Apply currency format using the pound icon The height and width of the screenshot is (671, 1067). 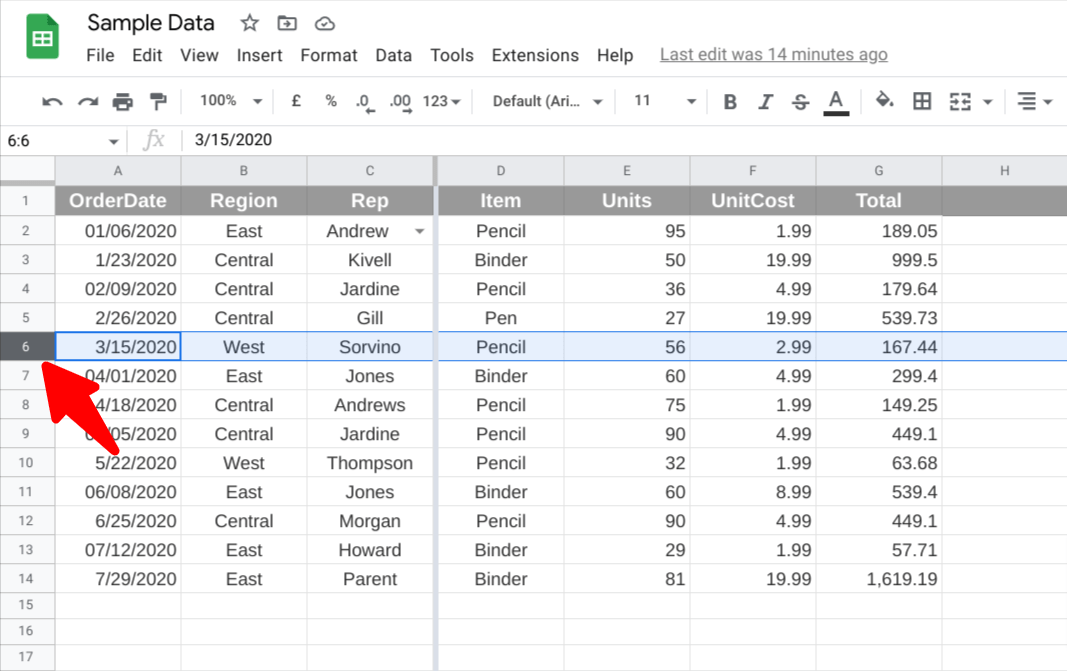295,101
